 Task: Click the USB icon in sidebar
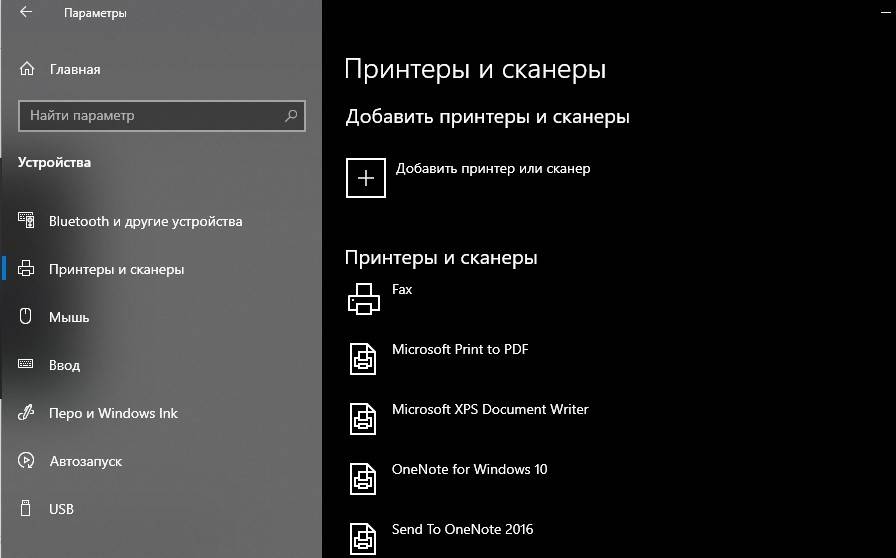tap(27, 509)
